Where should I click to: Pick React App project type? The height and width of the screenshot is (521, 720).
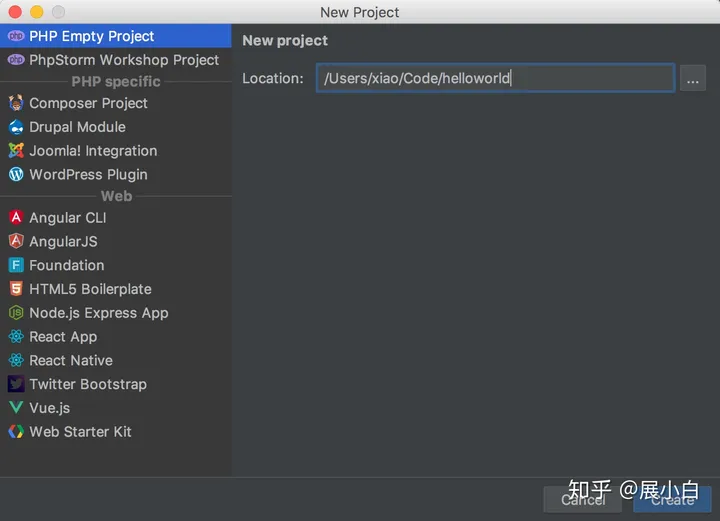[x=63, y=337]
